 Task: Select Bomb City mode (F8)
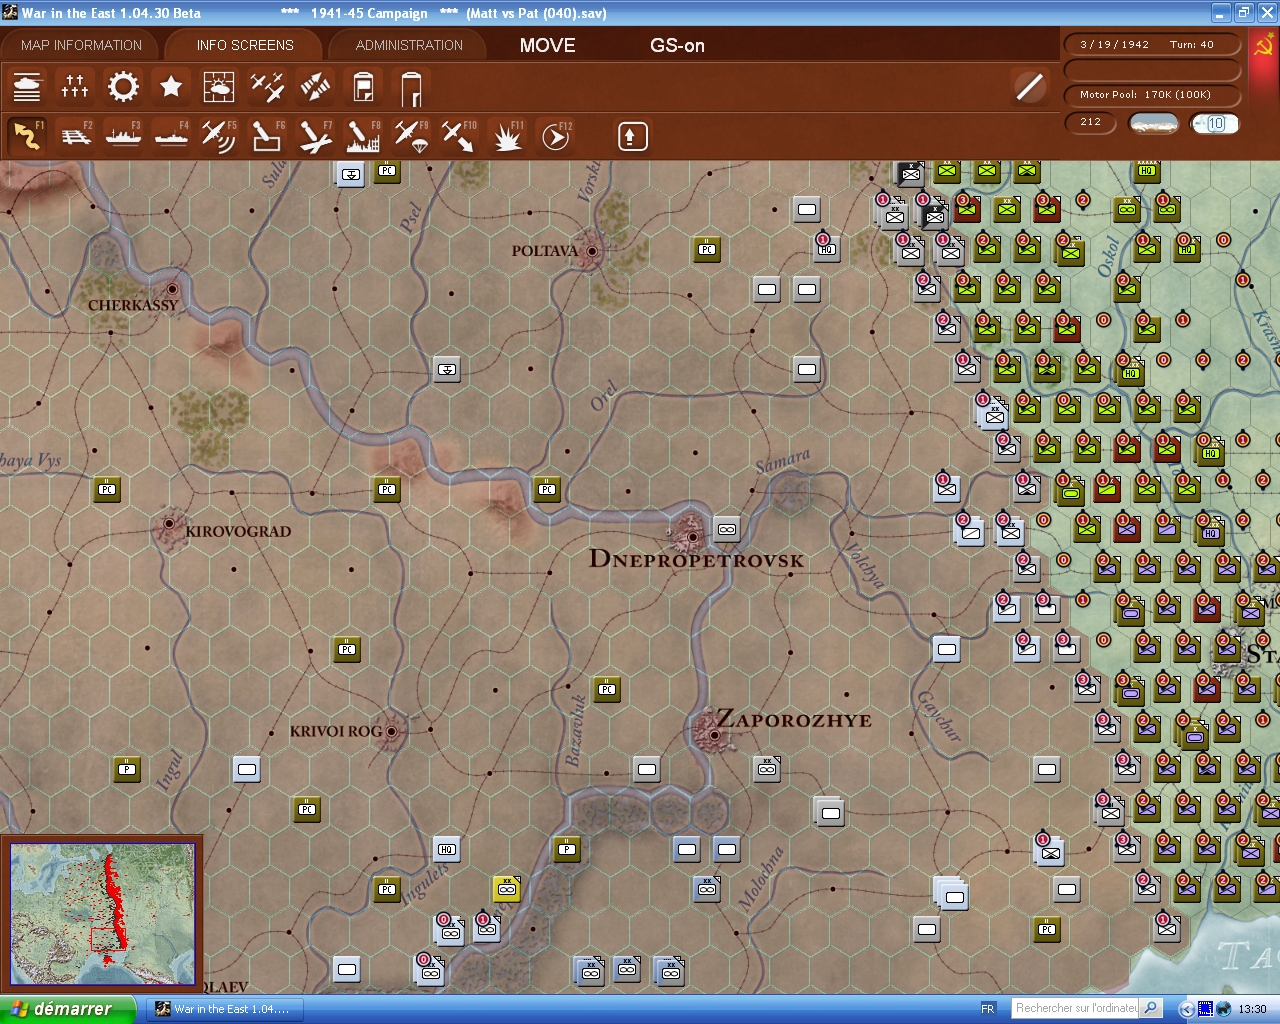point(363,136)
